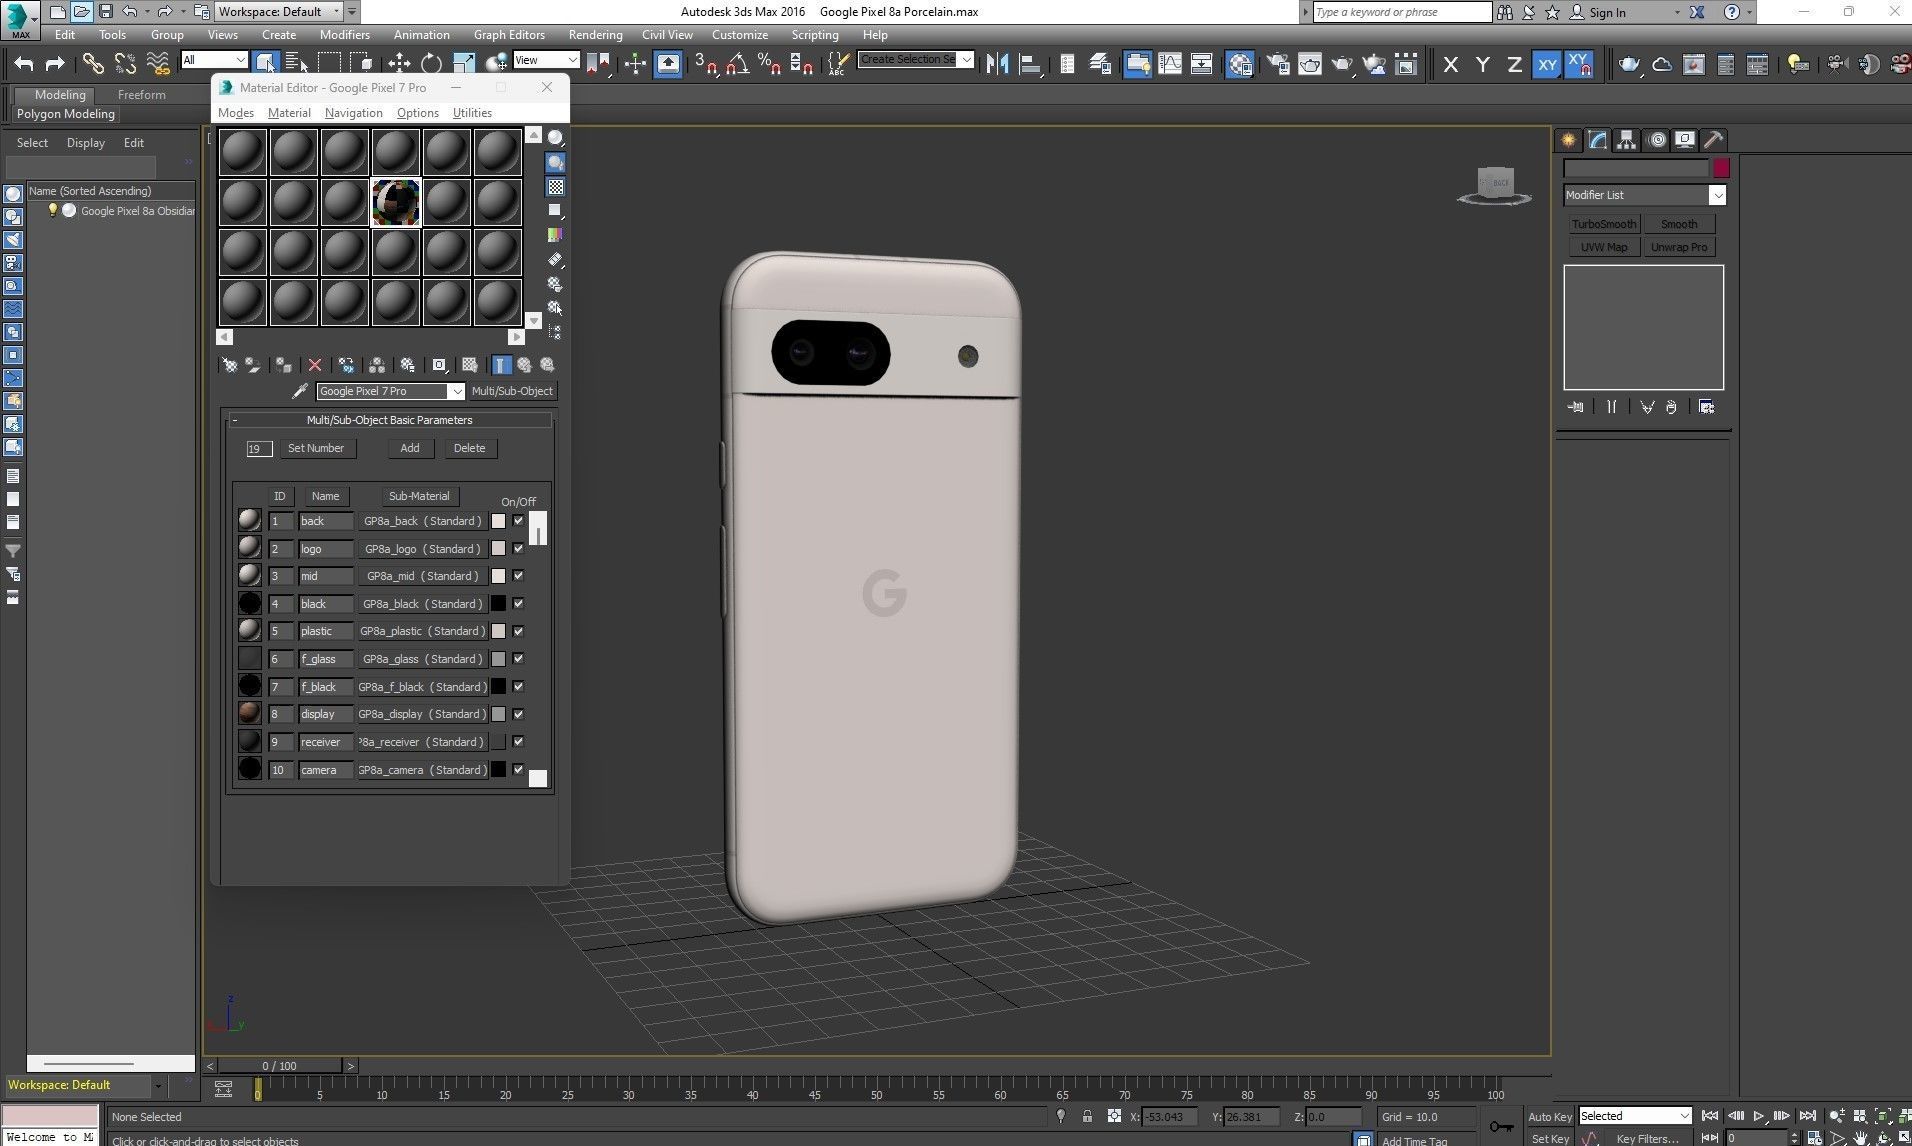Click the Set Number button

[316, 448]
